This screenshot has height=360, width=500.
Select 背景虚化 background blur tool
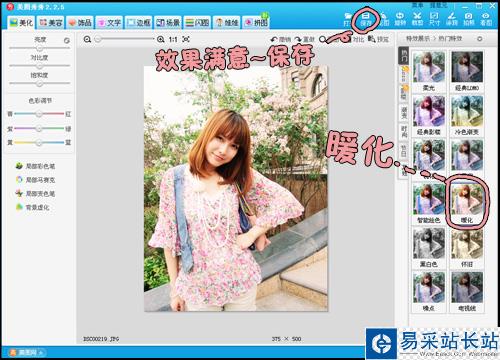pos(33,207)
